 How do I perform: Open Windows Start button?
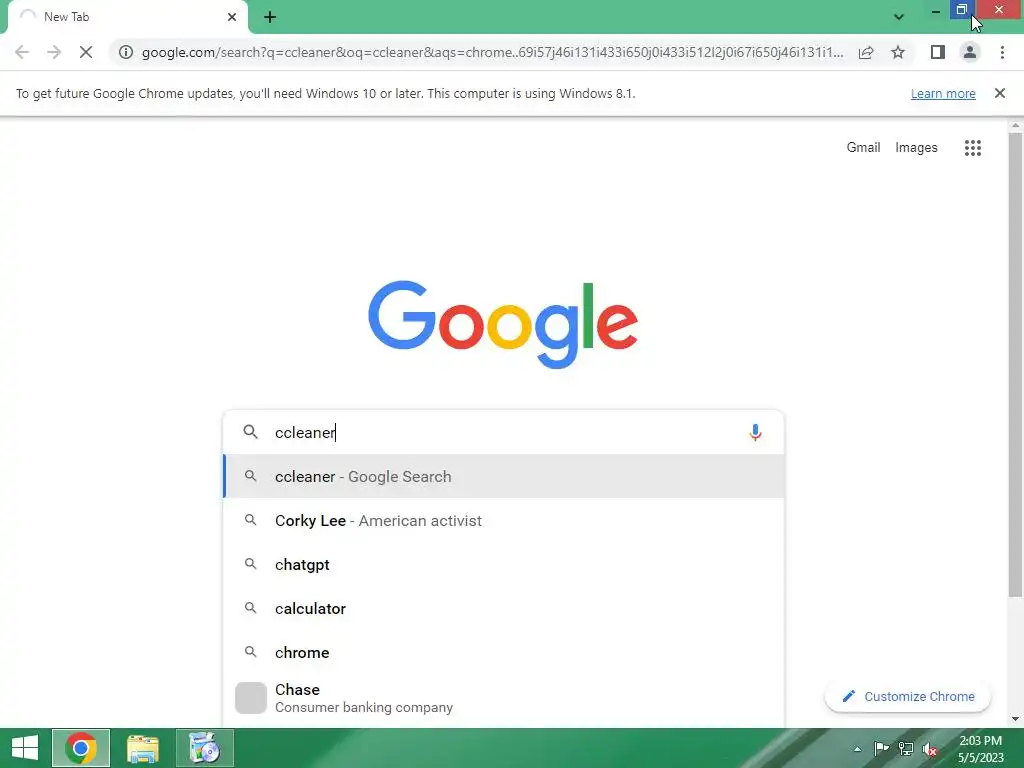pos(25,748)
